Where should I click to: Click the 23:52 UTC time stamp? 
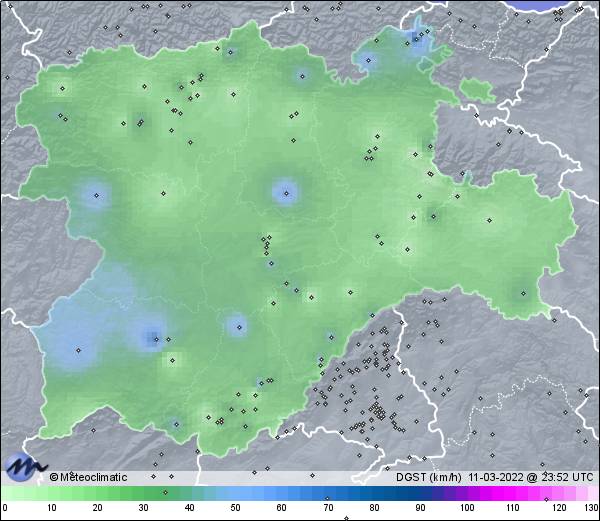tap(566, 477)
